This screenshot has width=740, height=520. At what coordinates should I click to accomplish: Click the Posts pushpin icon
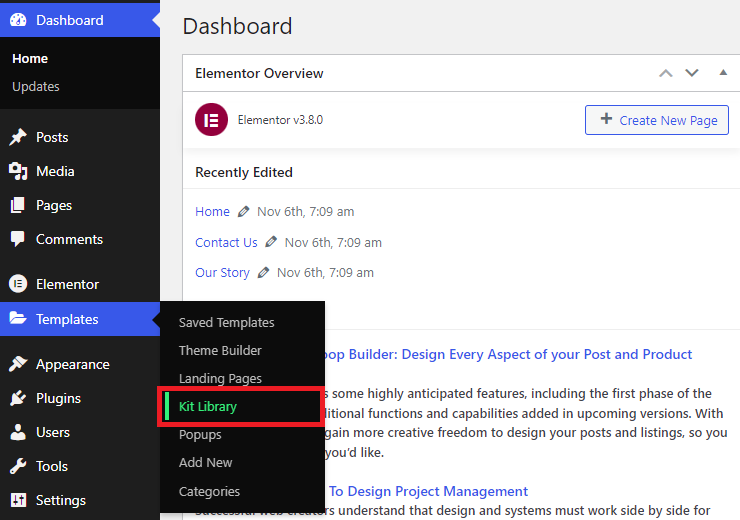coord(18,137)
